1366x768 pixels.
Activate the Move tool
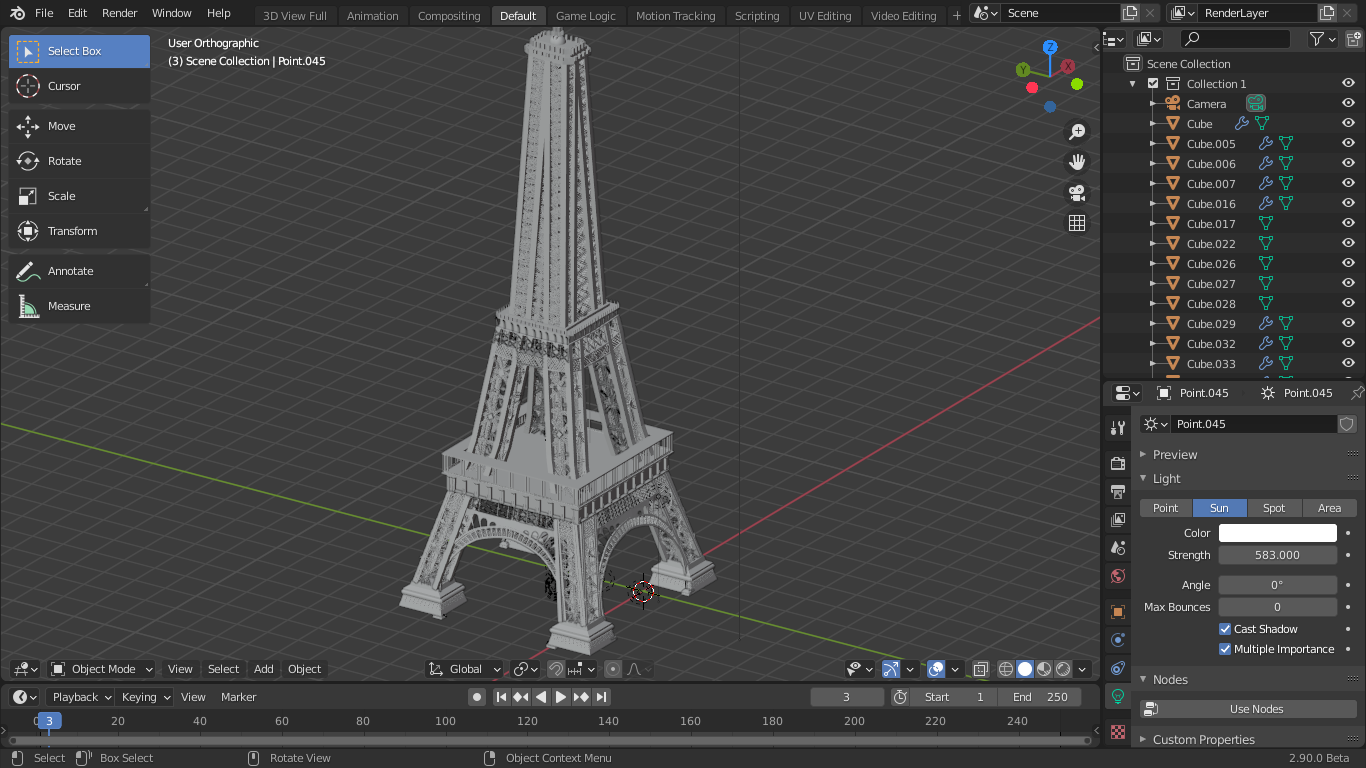pyautogui.click(x=80, y=126)
